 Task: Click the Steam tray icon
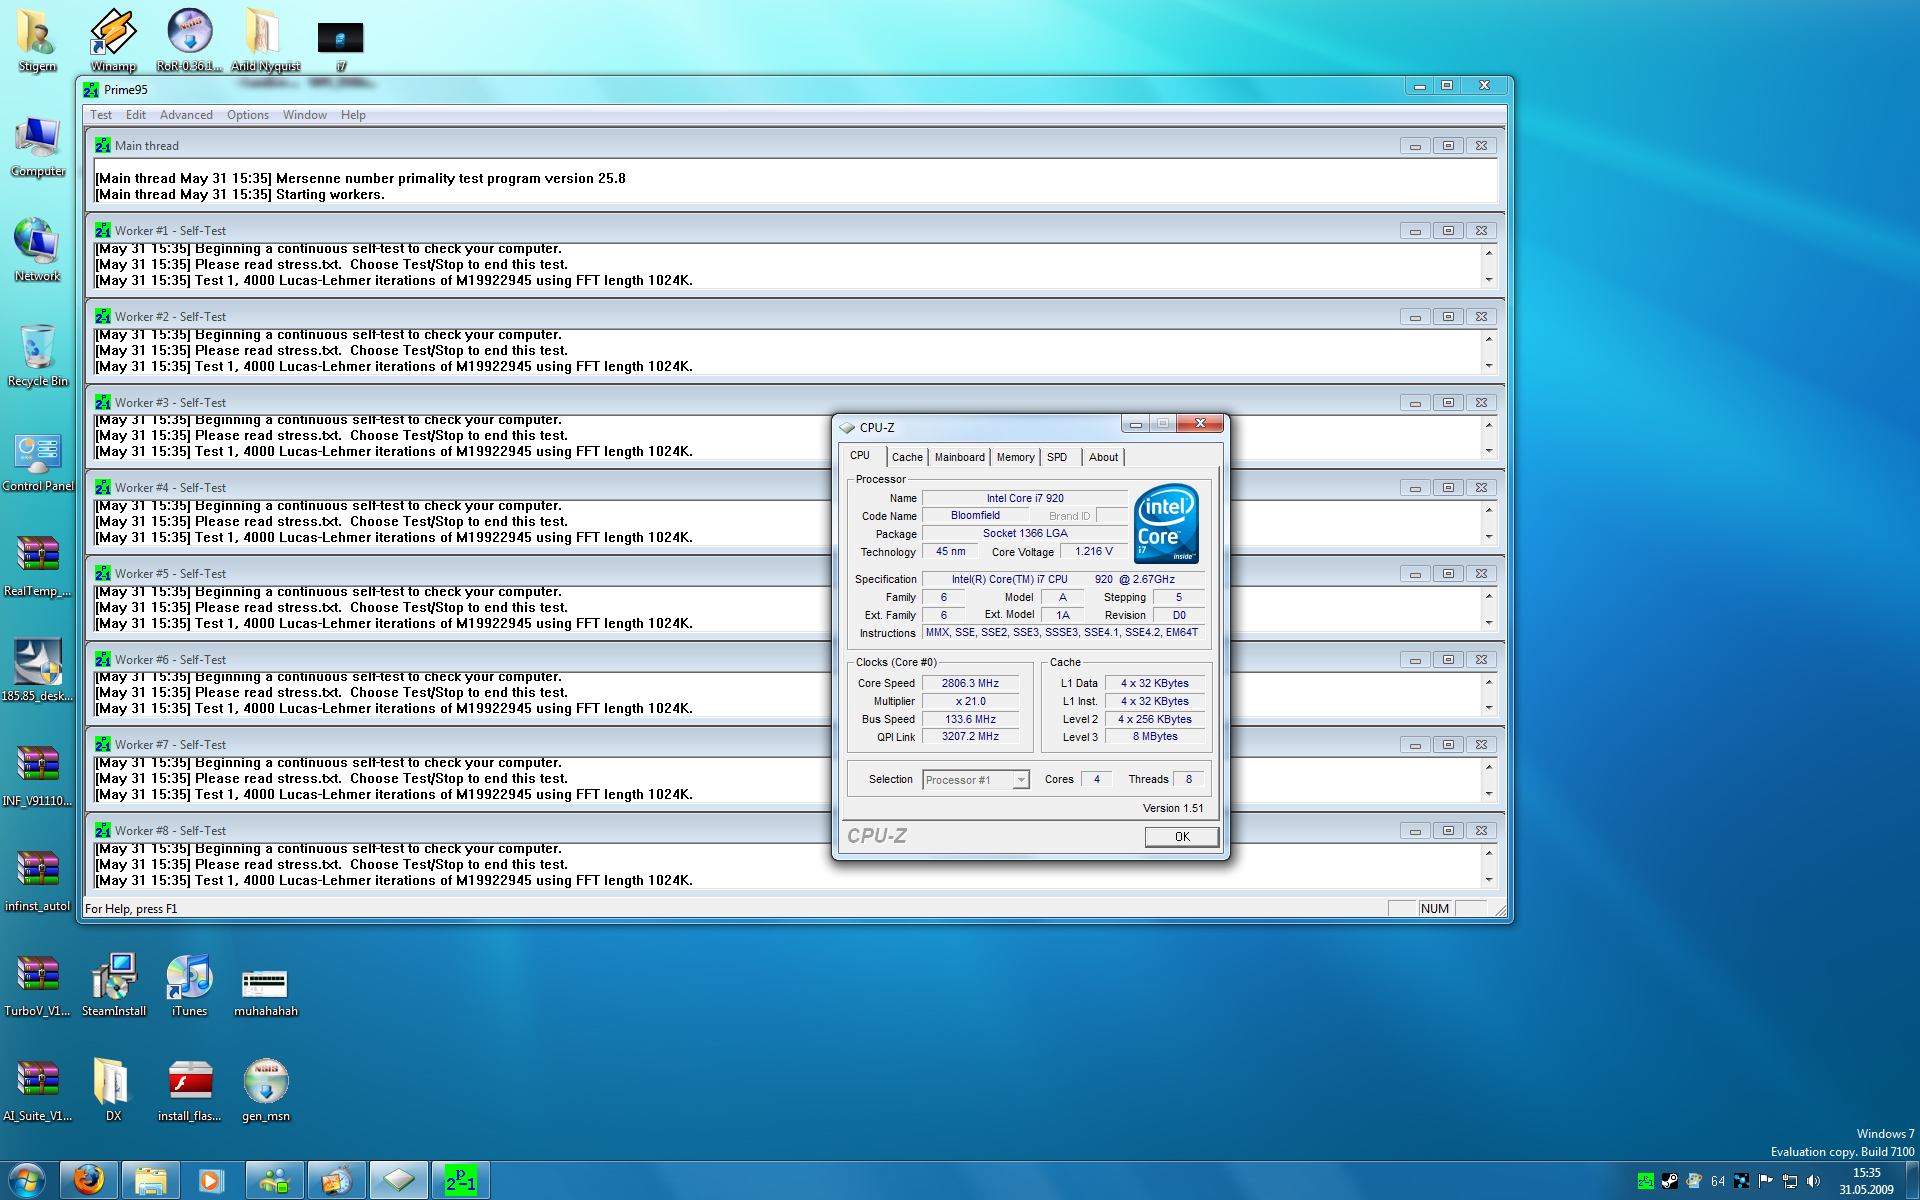1670,1181
